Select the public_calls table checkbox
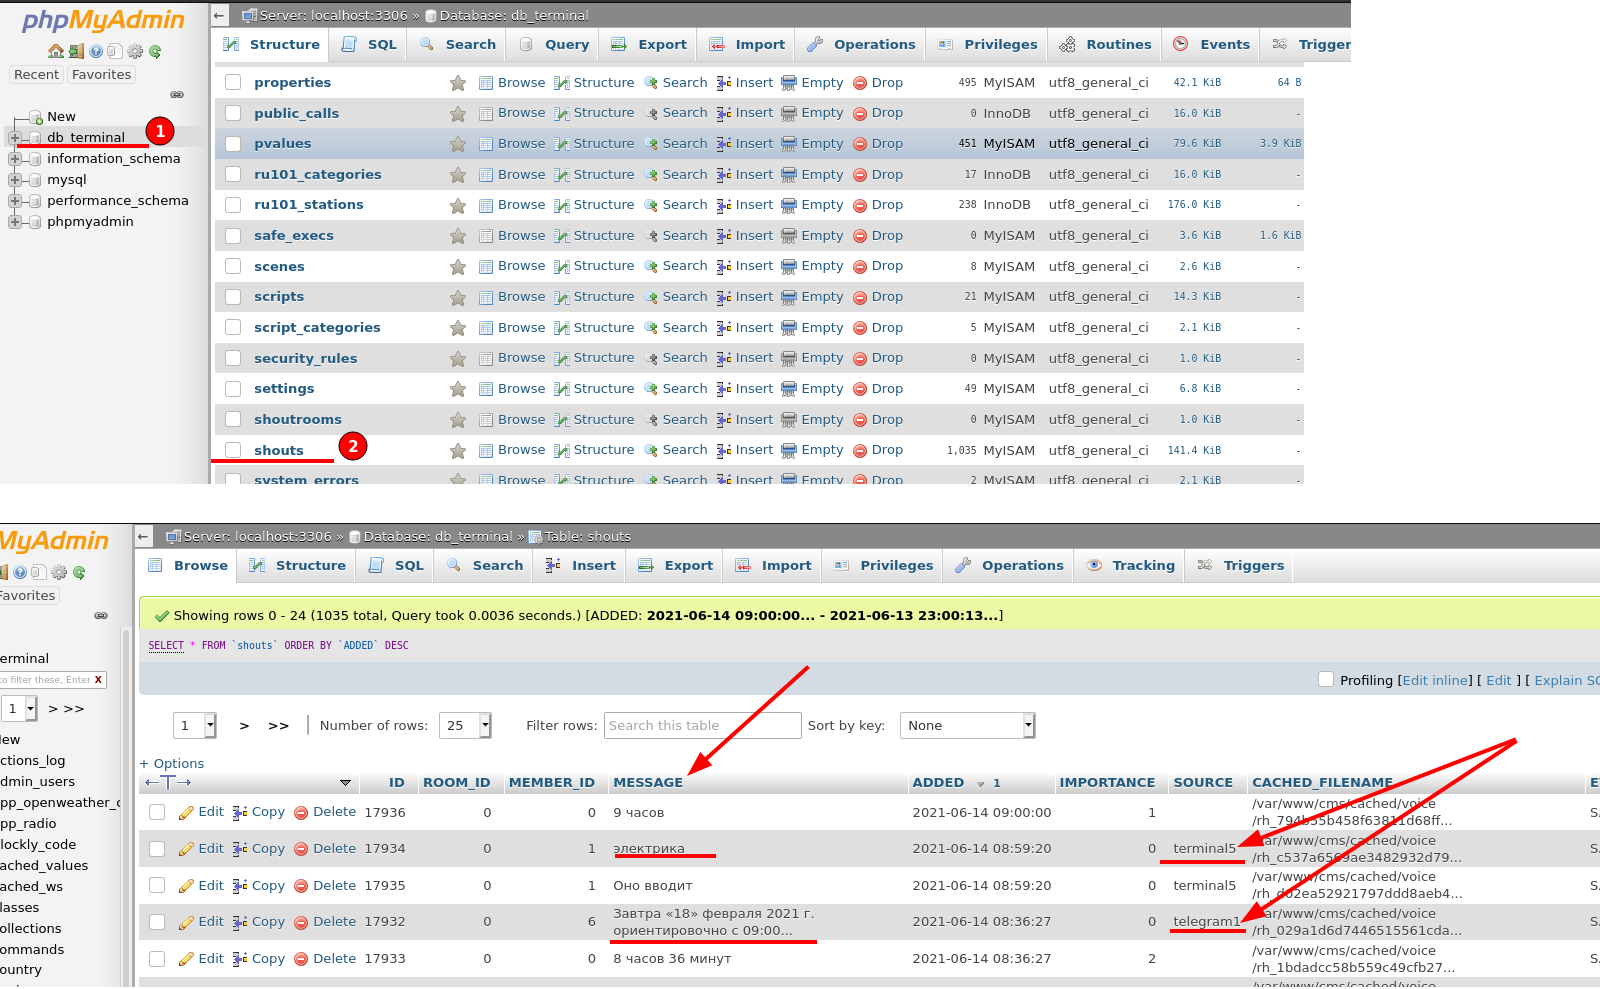The width and height of the screenshot is (1600, 989). click(x=233, y=113)
